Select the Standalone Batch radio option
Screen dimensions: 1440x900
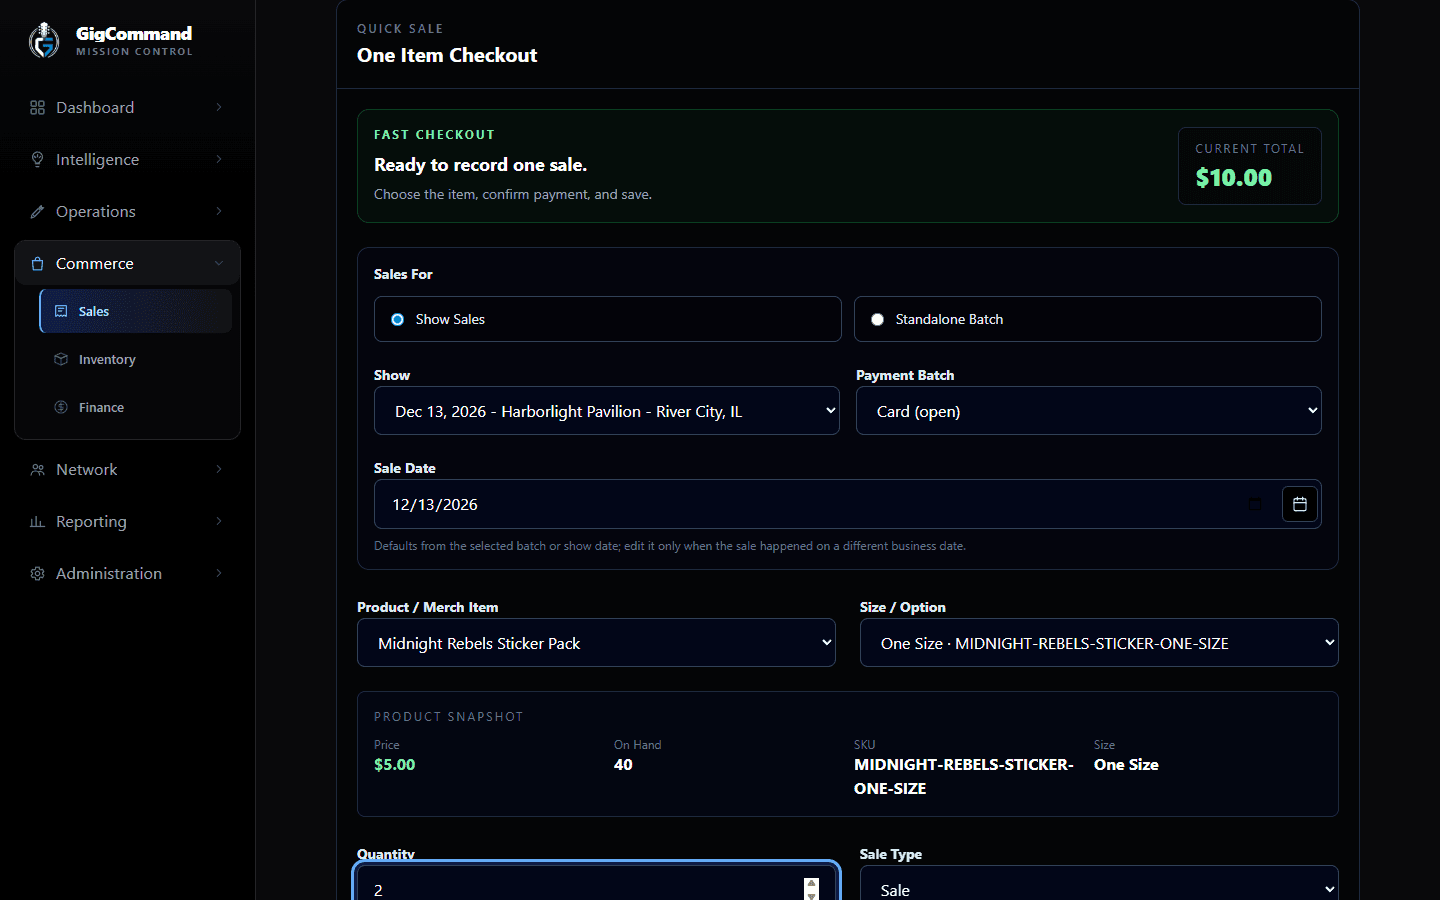pyautogui.click(x=877, y=319)
